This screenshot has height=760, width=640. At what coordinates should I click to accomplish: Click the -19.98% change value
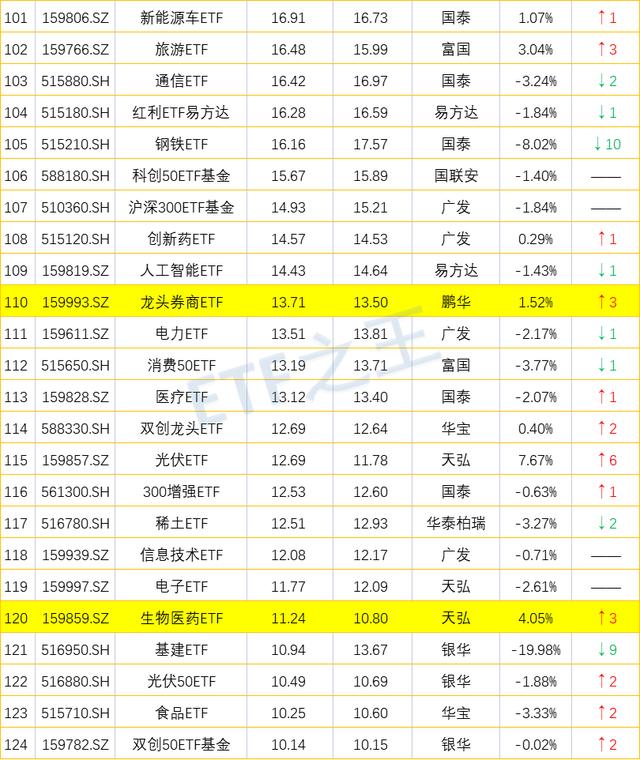pos(536,649)
